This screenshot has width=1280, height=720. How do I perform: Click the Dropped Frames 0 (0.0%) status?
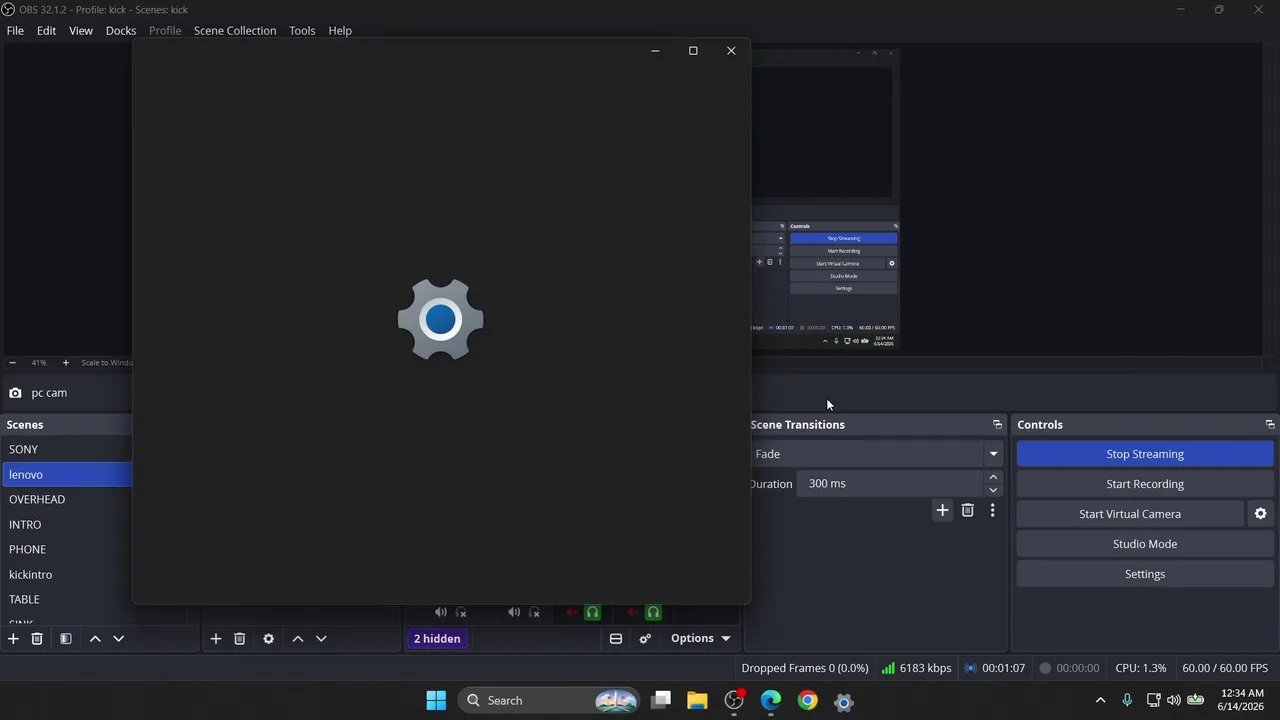point(805,668)
